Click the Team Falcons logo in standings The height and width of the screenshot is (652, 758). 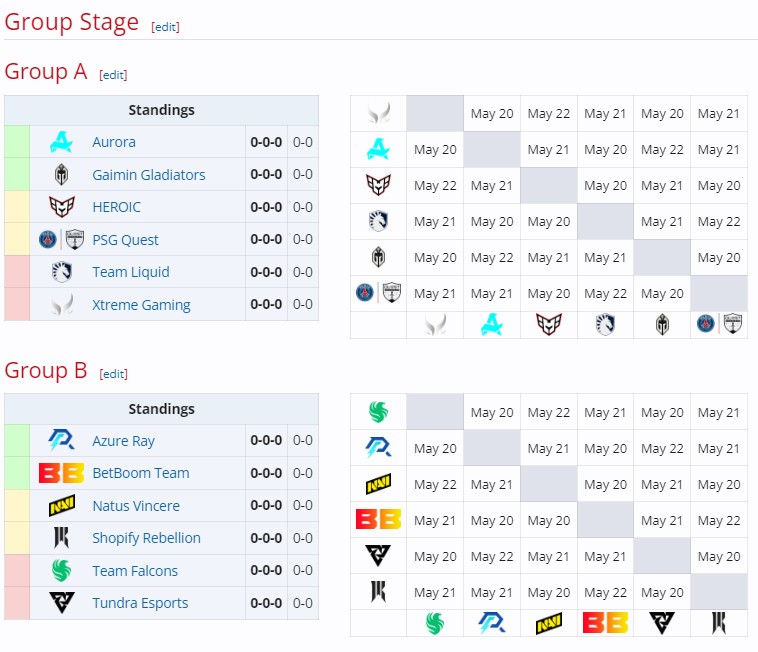pyautogui.click(x=61, y=571)
